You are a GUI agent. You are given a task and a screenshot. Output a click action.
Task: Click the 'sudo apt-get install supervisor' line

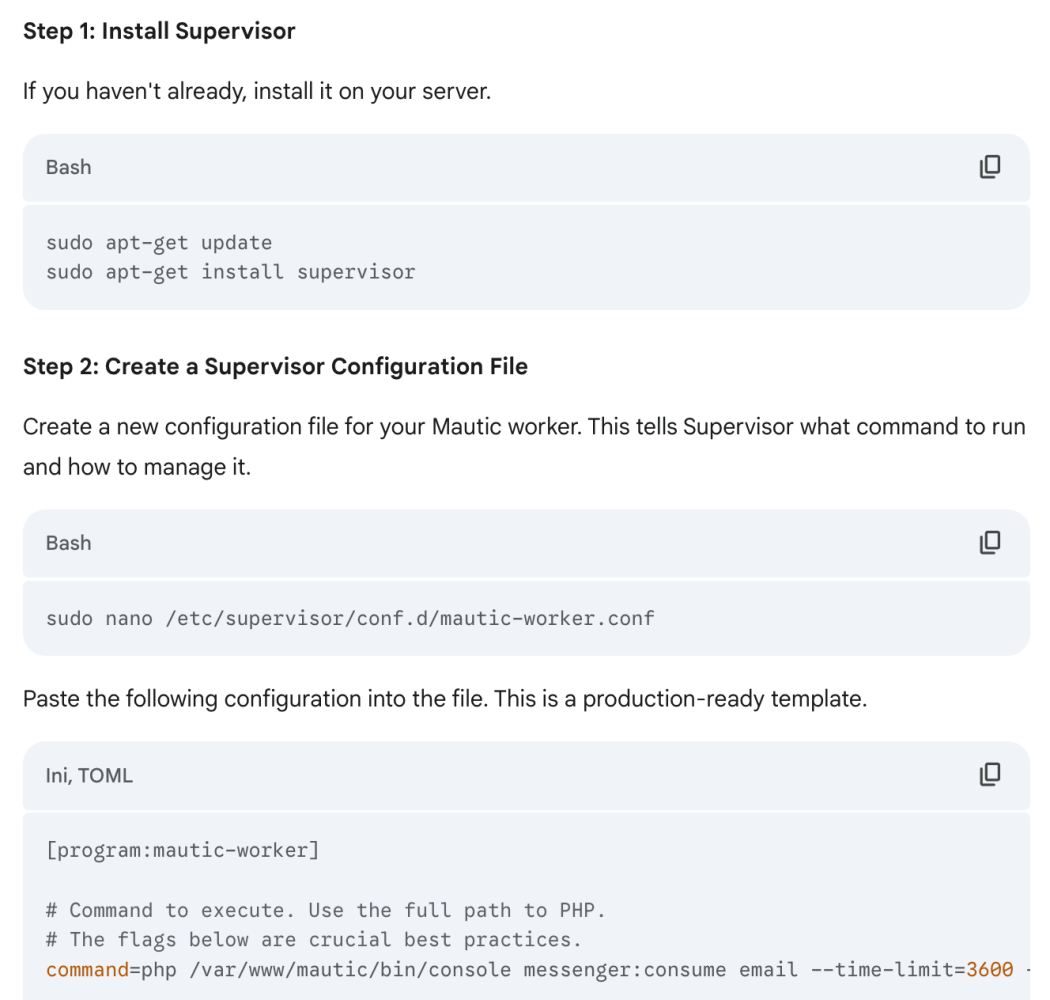pos(230,271)
